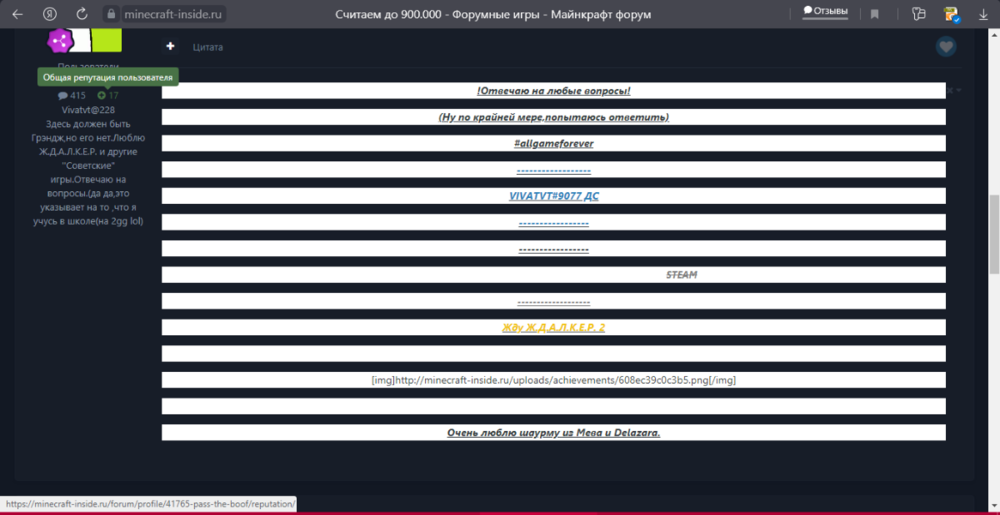Viewport: 1000px width, 515px height.
Task: Click the site lock security icon
Action: 111,14
